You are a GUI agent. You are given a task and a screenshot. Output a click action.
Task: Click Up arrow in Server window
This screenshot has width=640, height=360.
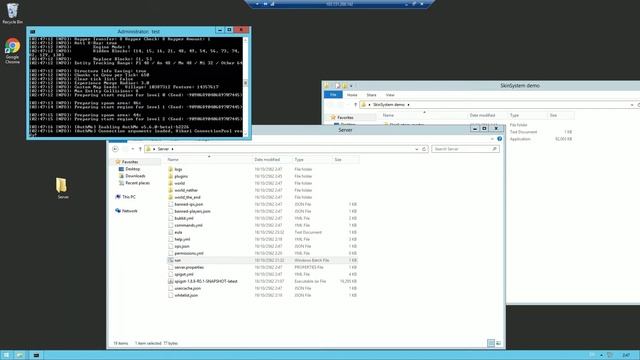coord(140,149)
